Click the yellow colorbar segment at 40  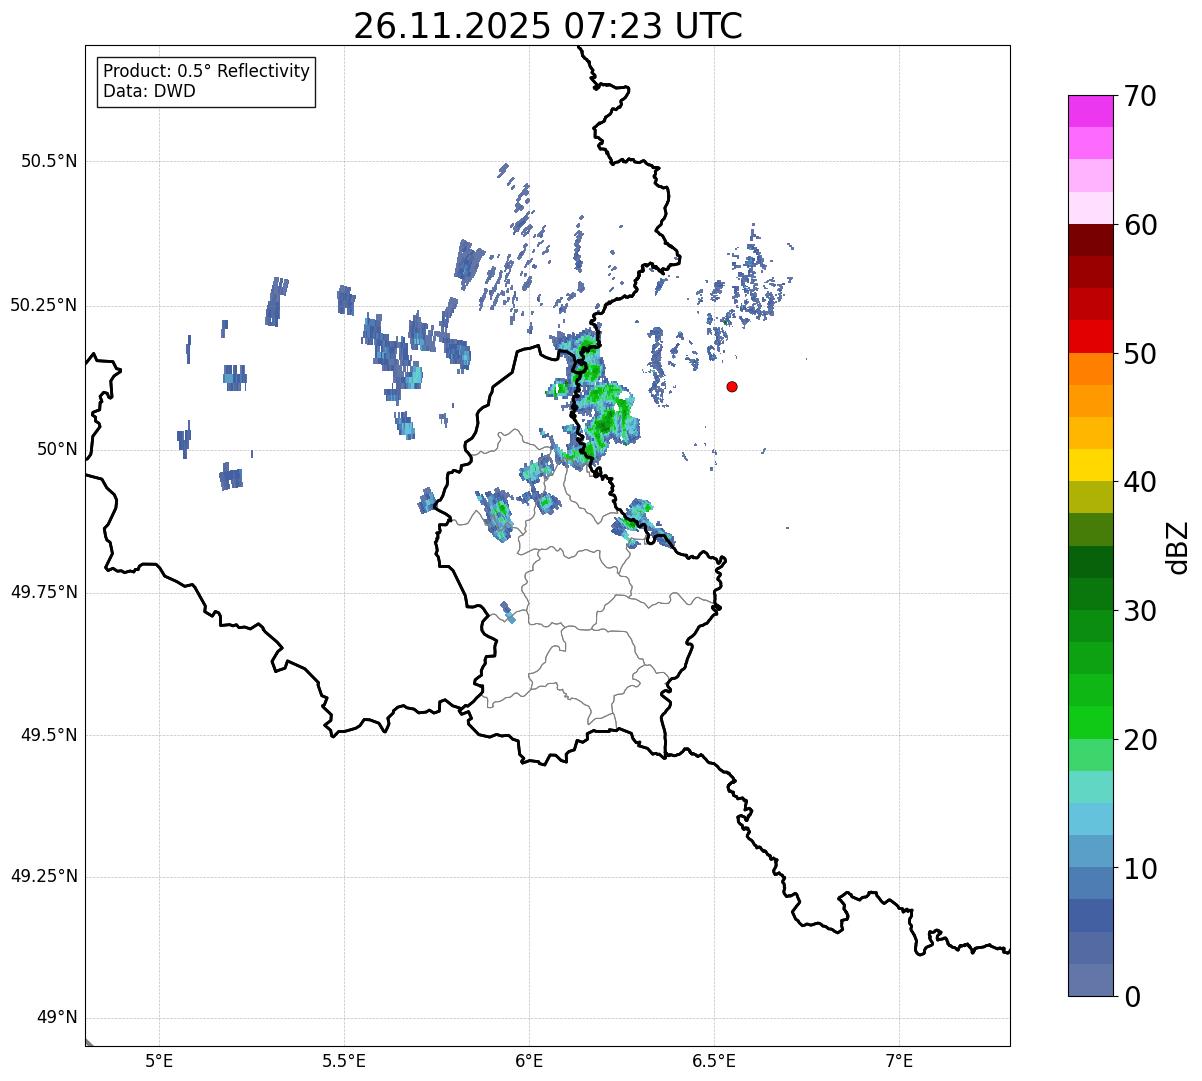[1090, 465]
